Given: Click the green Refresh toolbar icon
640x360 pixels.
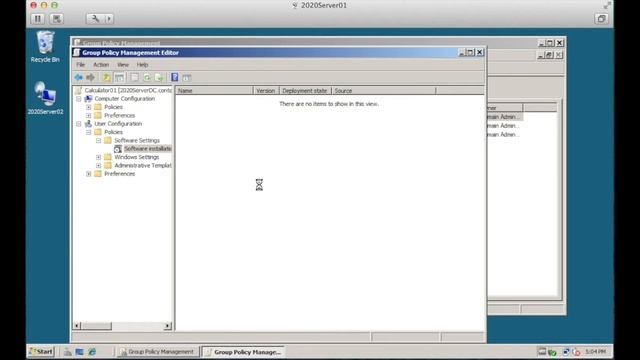Looking at the screenshot, I should click(x=147, y=78).
